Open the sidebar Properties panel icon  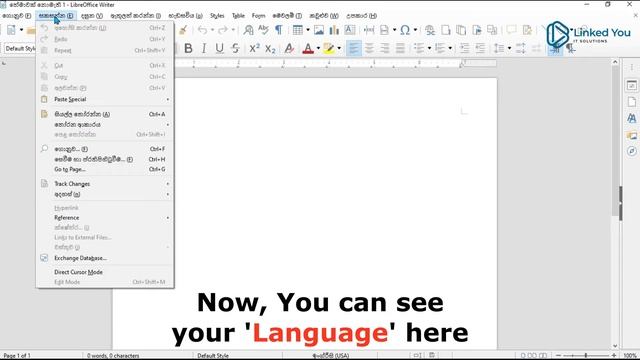click(x=631, y=85)
